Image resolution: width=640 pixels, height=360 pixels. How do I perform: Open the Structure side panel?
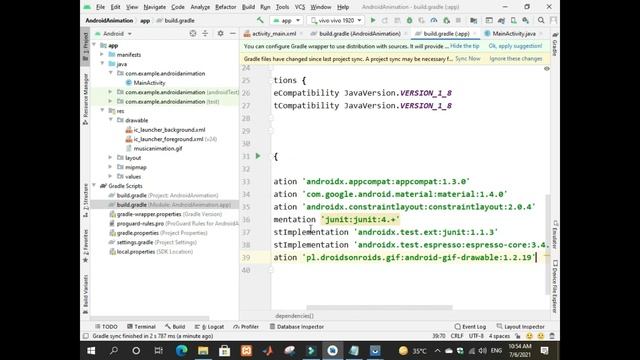click(85, 200)
